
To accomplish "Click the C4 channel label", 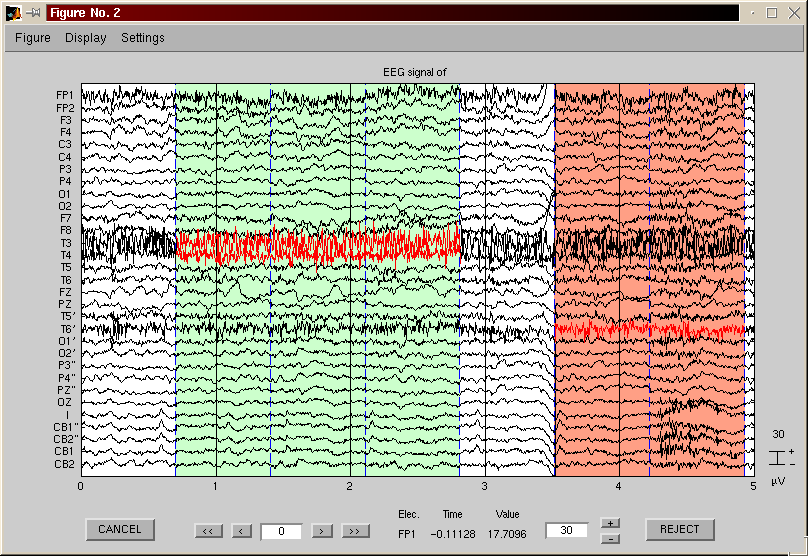I will pos(65,157).
